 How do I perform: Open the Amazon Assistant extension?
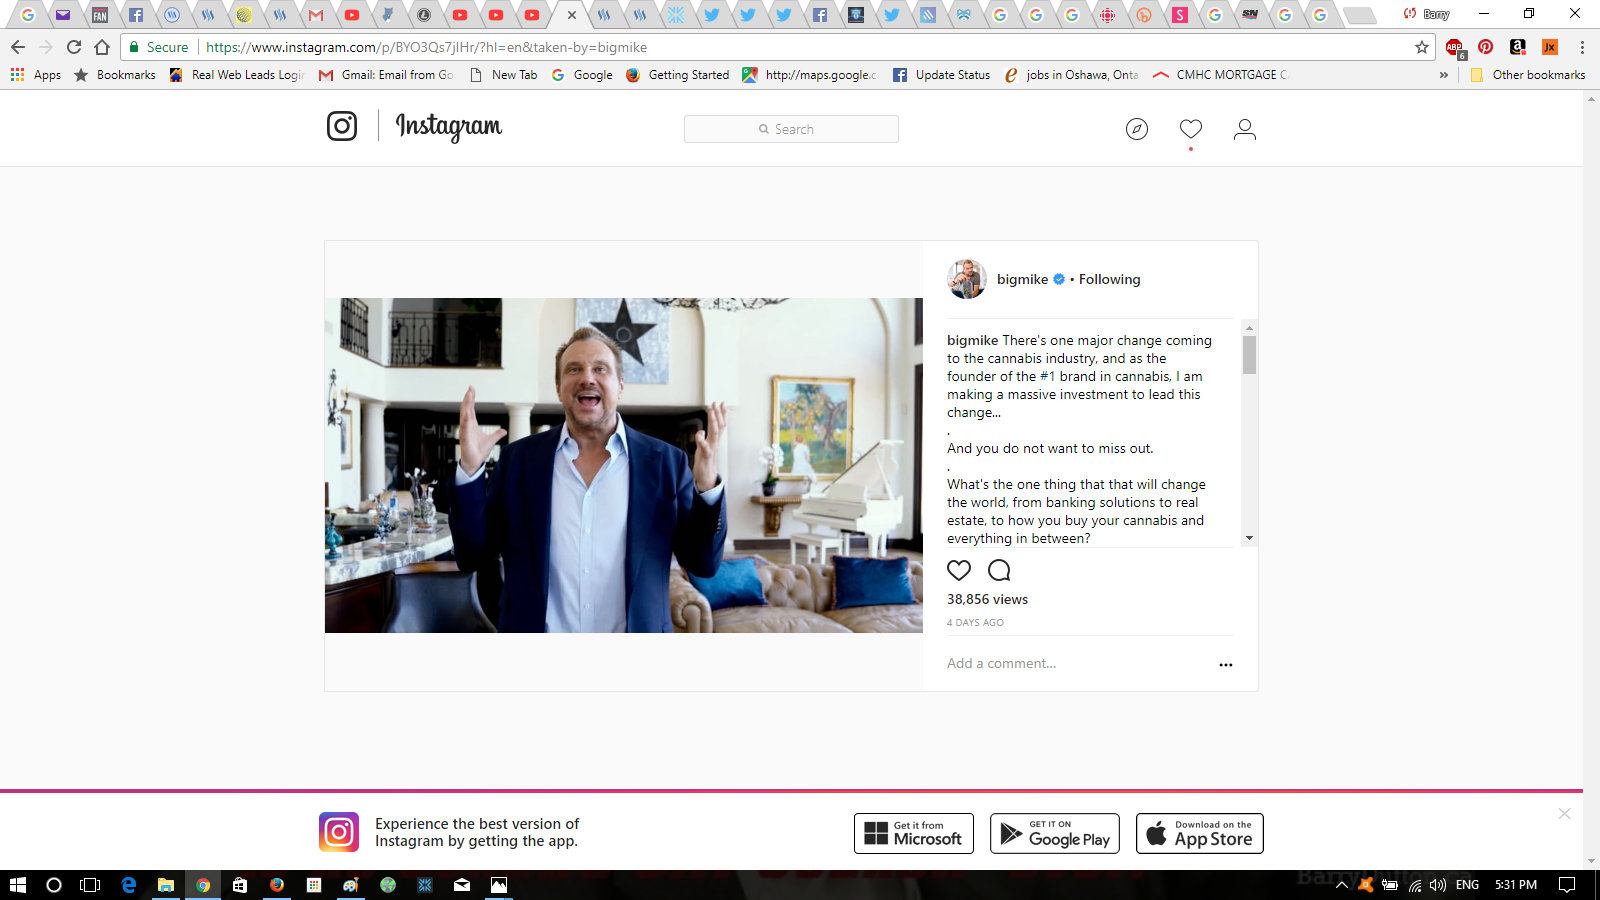[x=1518, y=47]
